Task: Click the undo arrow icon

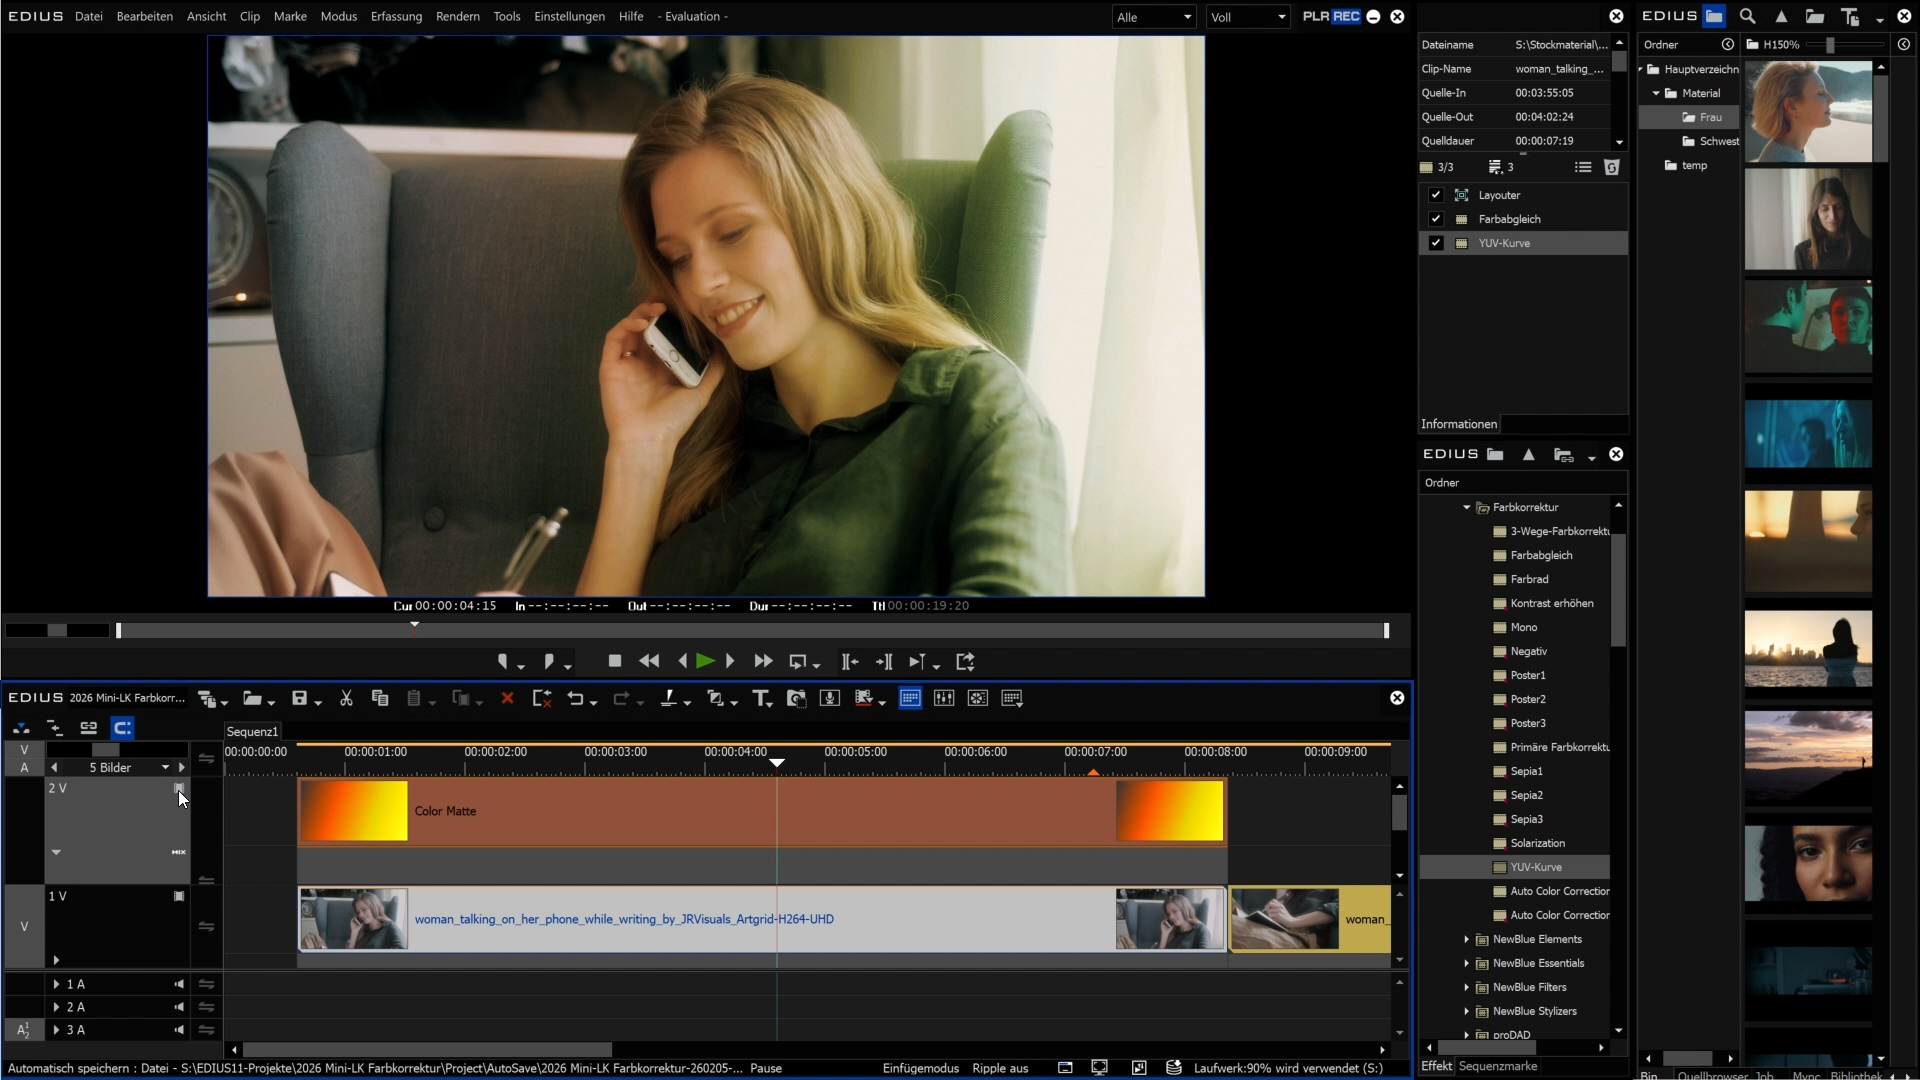Action: [x=575, y=699]
